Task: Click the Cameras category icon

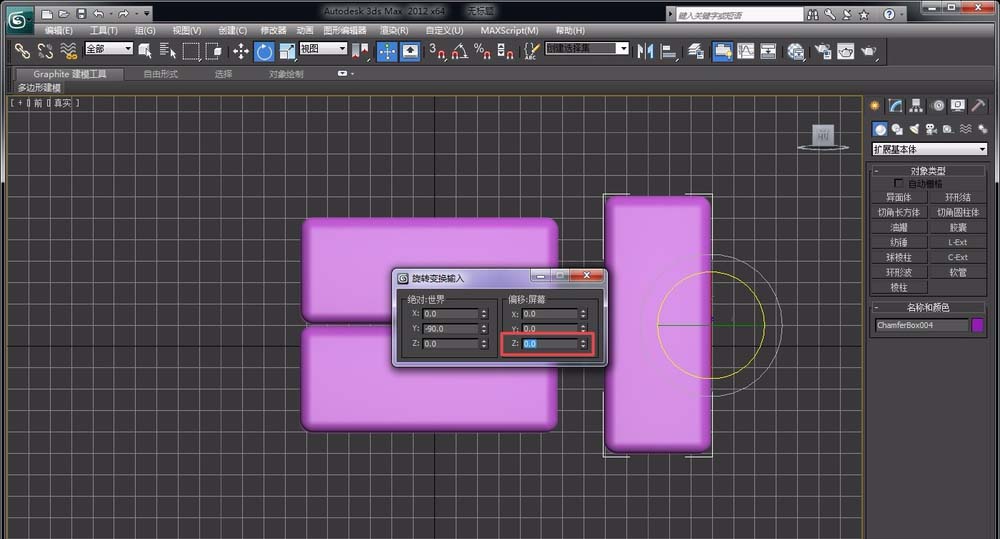Action: click(x=931, y=129)
